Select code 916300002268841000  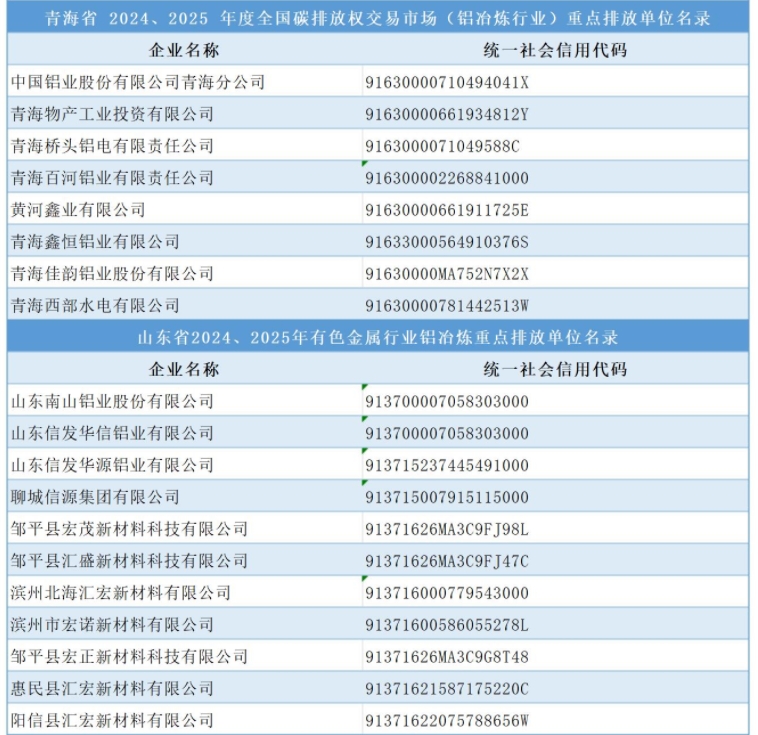tap(555, 177)
